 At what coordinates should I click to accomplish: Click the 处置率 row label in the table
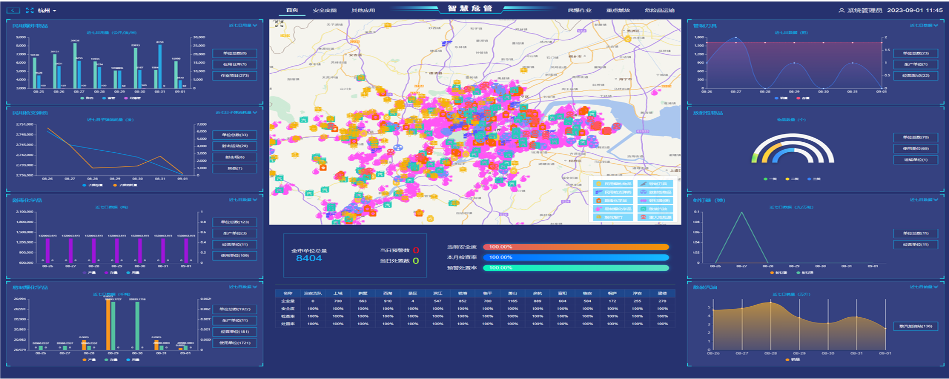[x=288, y=323]
